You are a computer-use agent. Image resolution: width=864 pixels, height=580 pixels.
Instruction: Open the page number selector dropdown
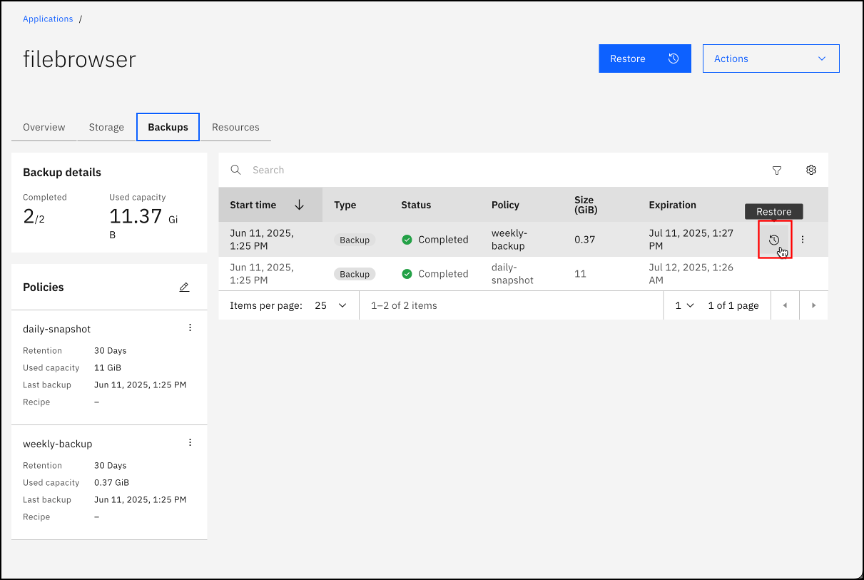(x=684, y=305)
